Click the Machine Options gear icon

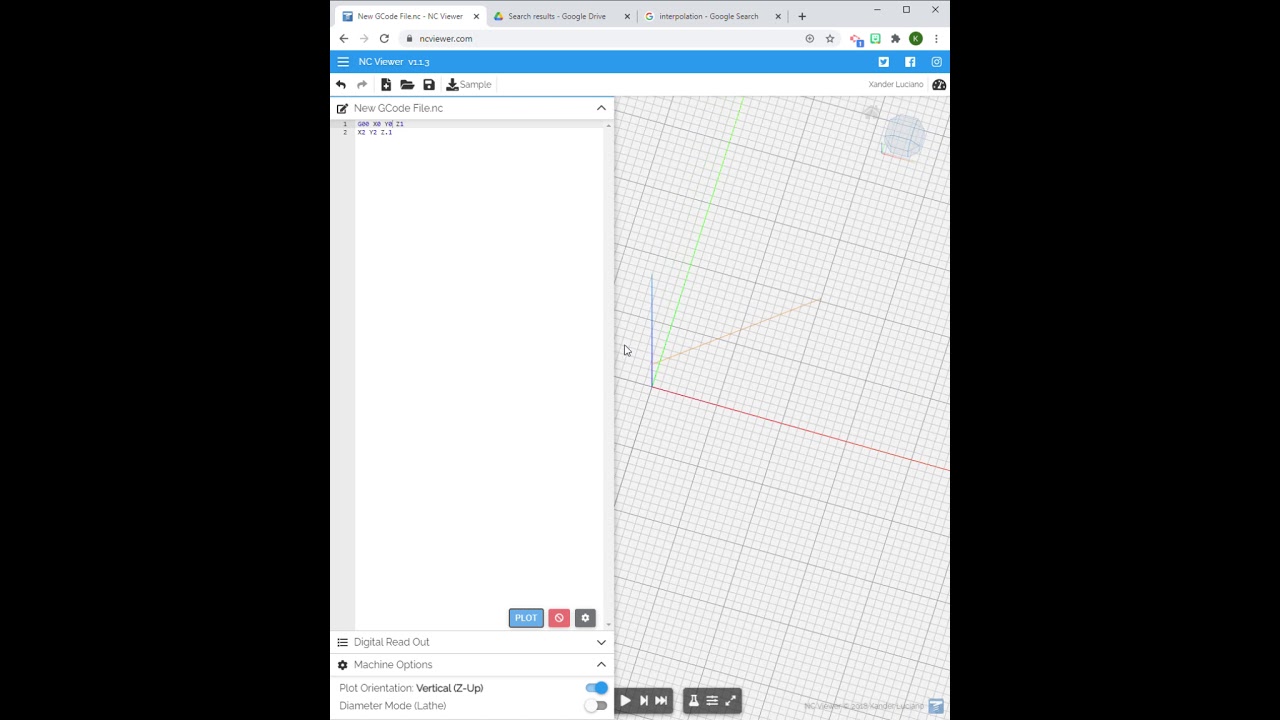tap(342, 665)
